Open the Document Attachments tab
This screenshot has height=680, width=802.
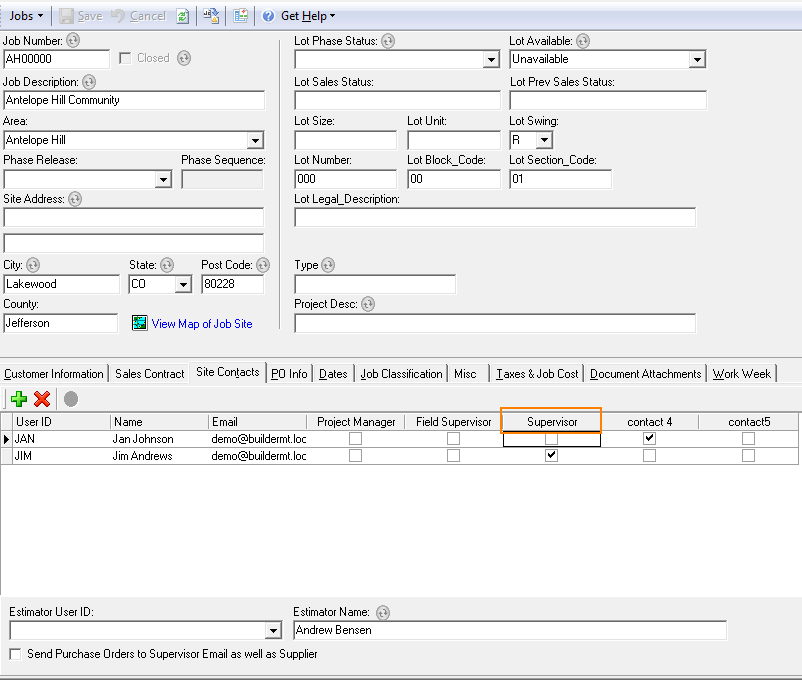coord(645,374)
